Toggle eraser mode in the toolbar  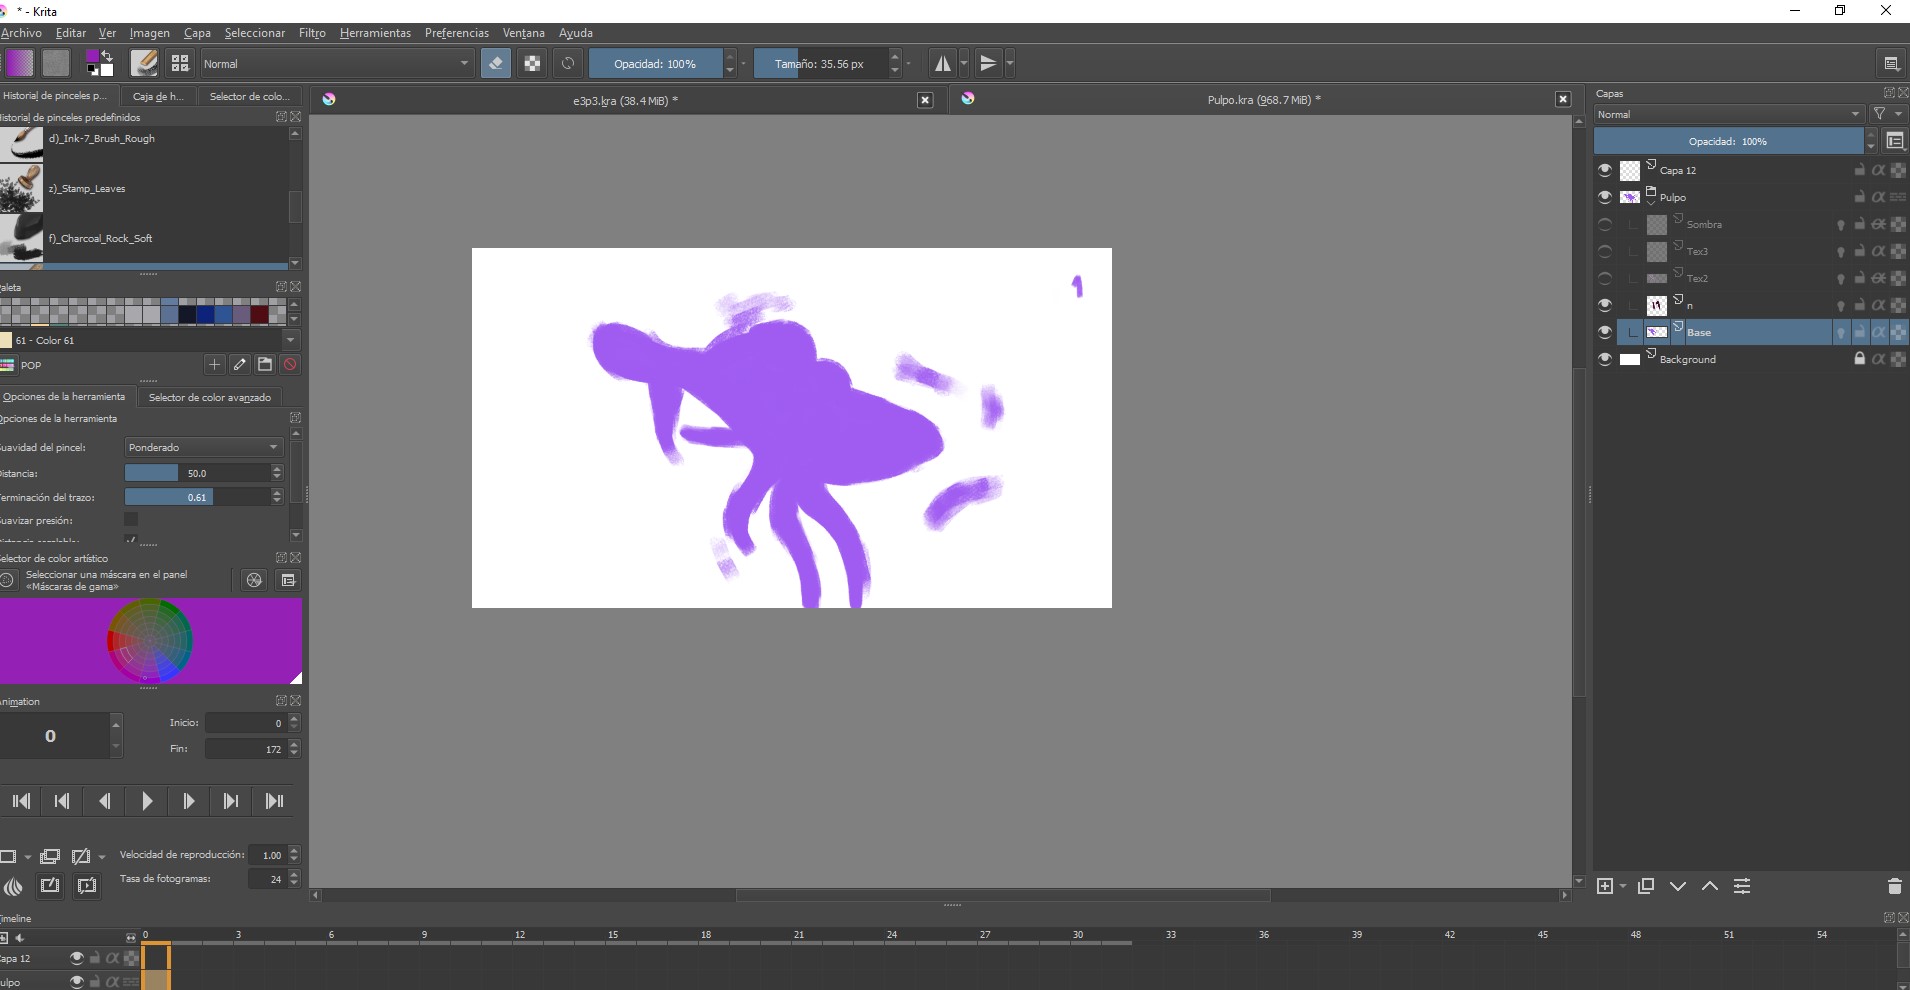(x=495, y=63)
